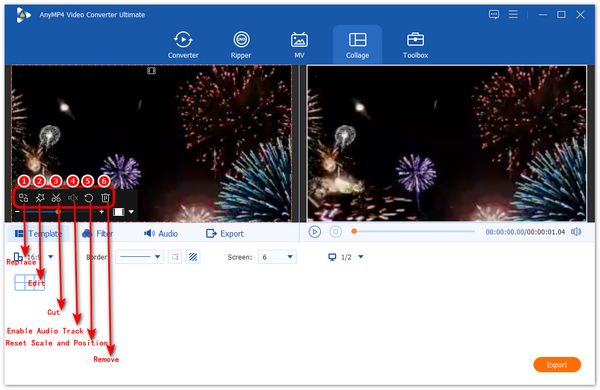Click the striped border pattern icon

point(193,257)
